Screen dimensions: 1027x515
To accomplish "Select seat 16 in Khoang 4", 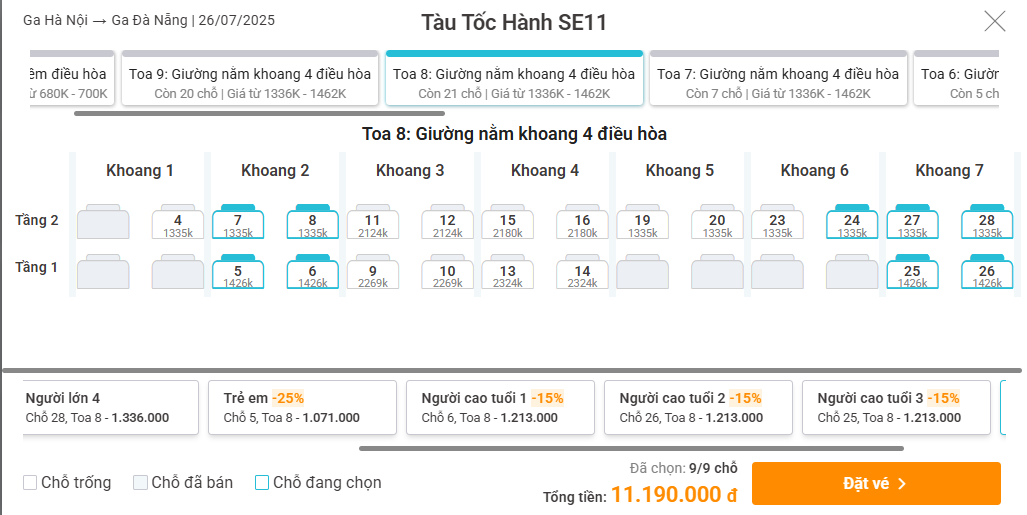I will pos(582,222).
